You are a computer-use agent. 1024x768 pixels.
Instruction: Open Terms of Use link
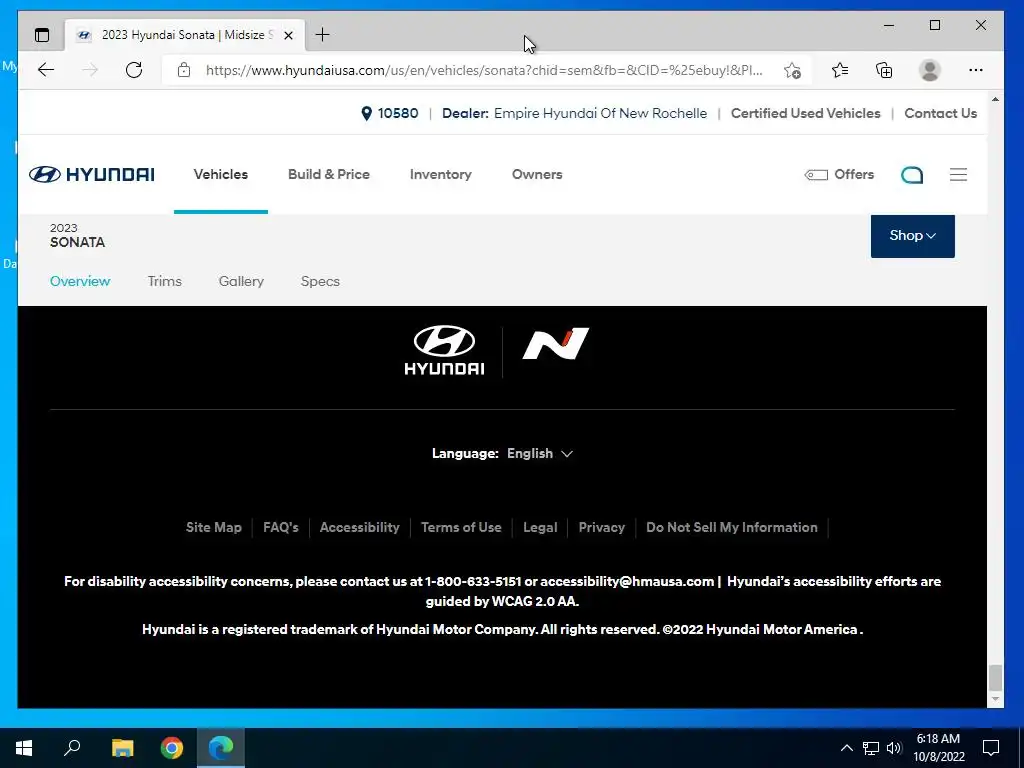click(x=461, y=527)
